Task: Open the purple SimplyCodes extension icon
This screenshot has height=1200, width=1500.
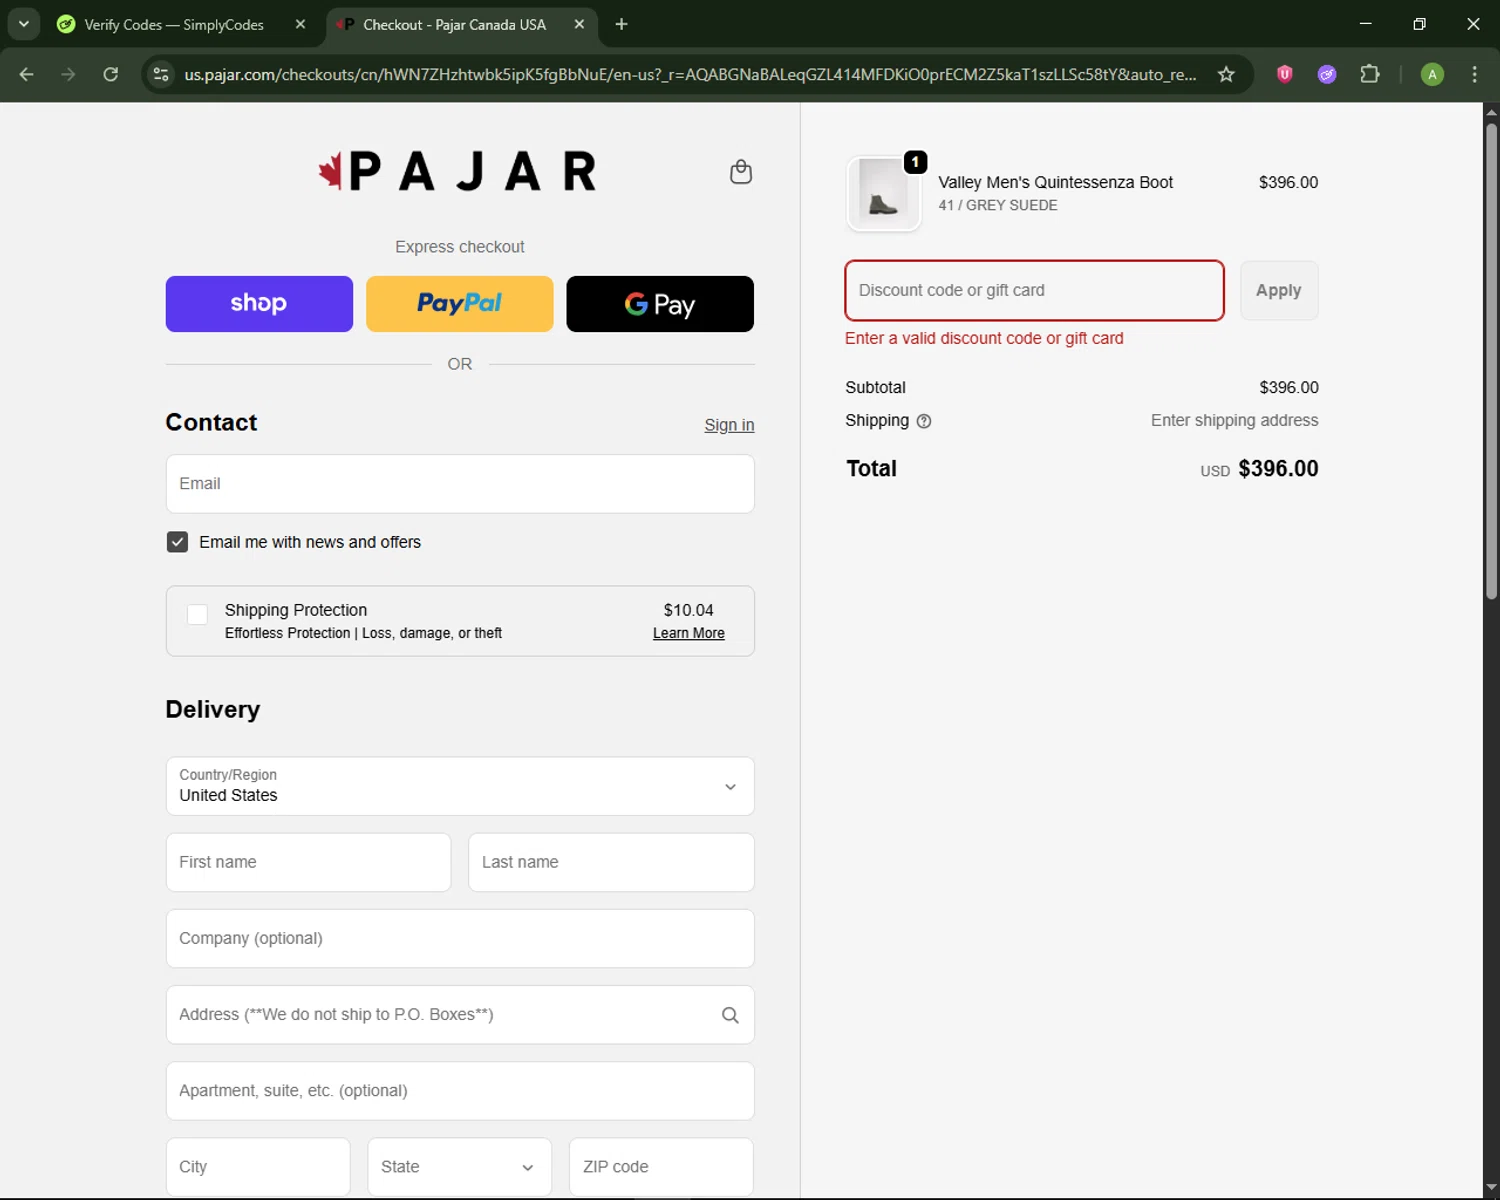Action: click(x=1327, y=74)
